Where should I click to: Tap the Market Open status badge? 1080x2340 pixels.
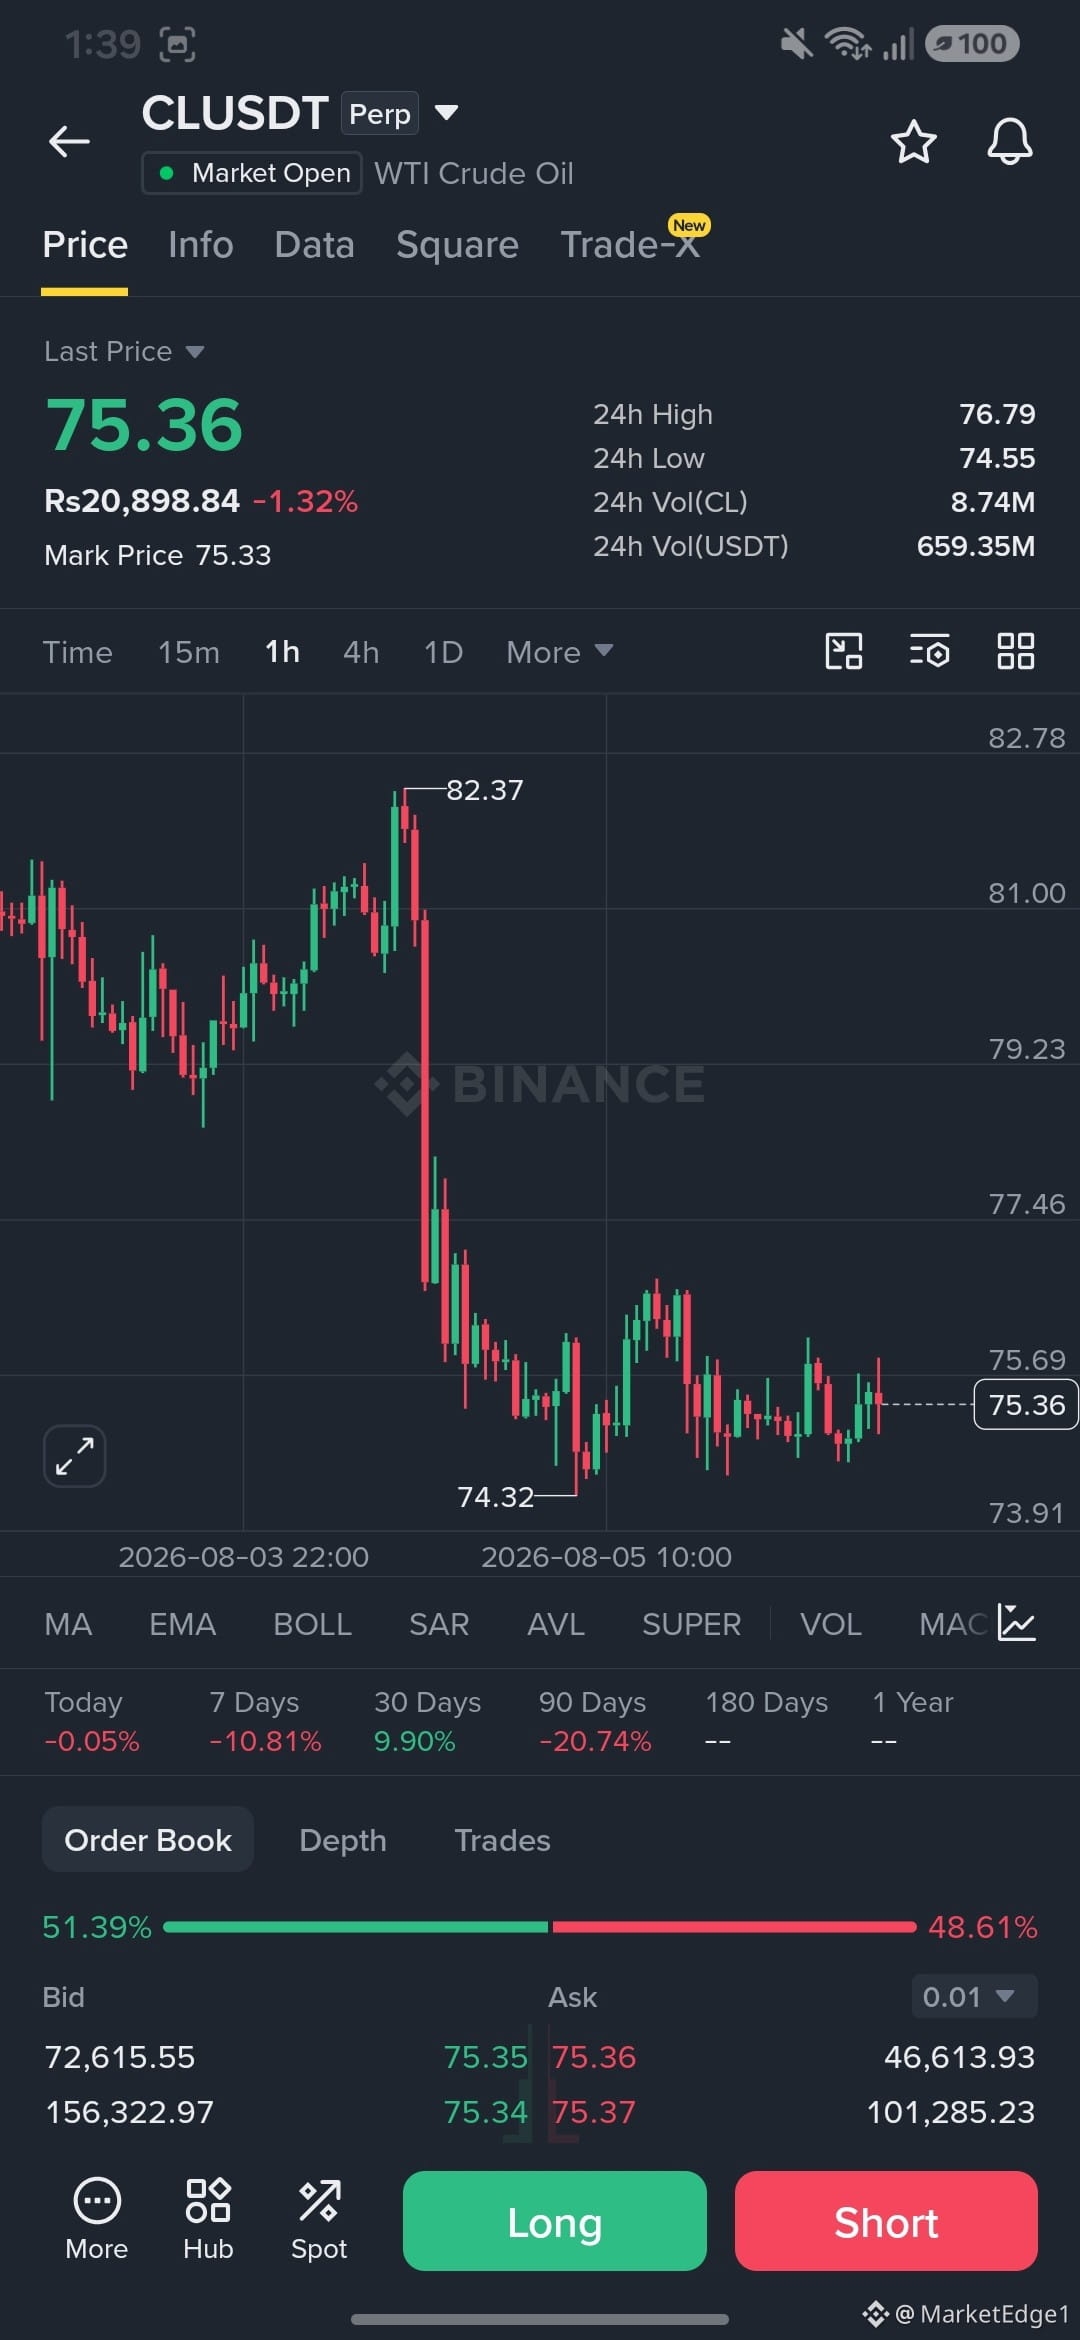pos(252,173)
